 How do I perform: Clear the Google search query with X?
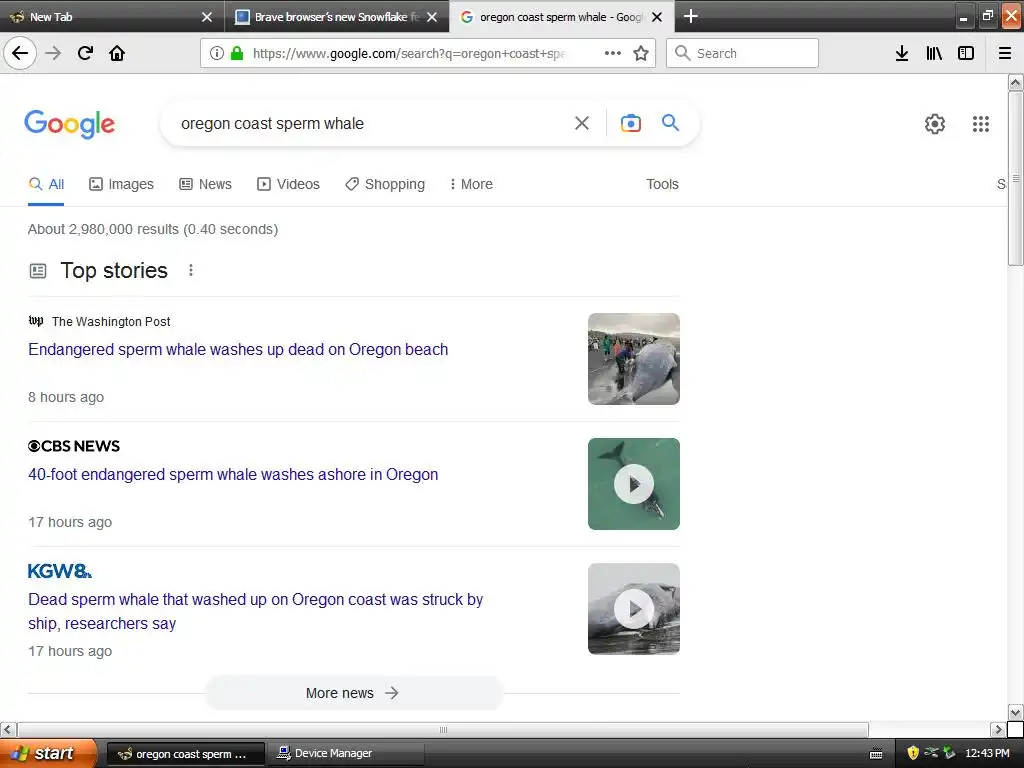click(x=582, y=123)
